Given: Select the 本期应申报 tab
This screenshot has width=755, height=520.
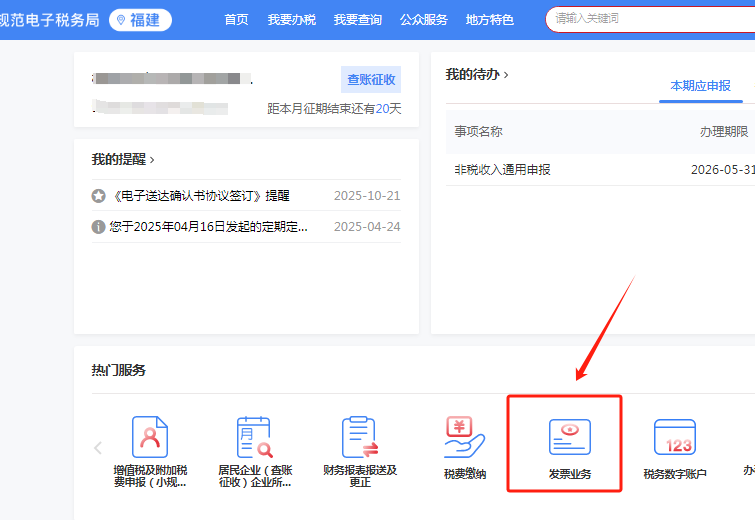Looking at the screenshot, I should click(x=701, y=86).
